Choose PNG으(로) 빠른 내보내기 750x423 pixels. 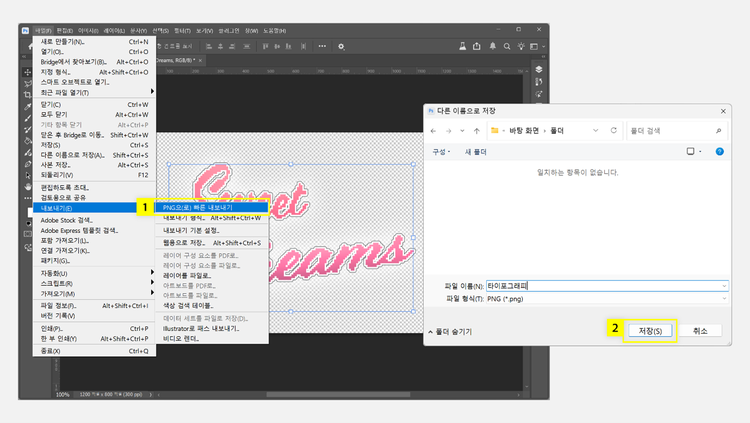[211, 208]
